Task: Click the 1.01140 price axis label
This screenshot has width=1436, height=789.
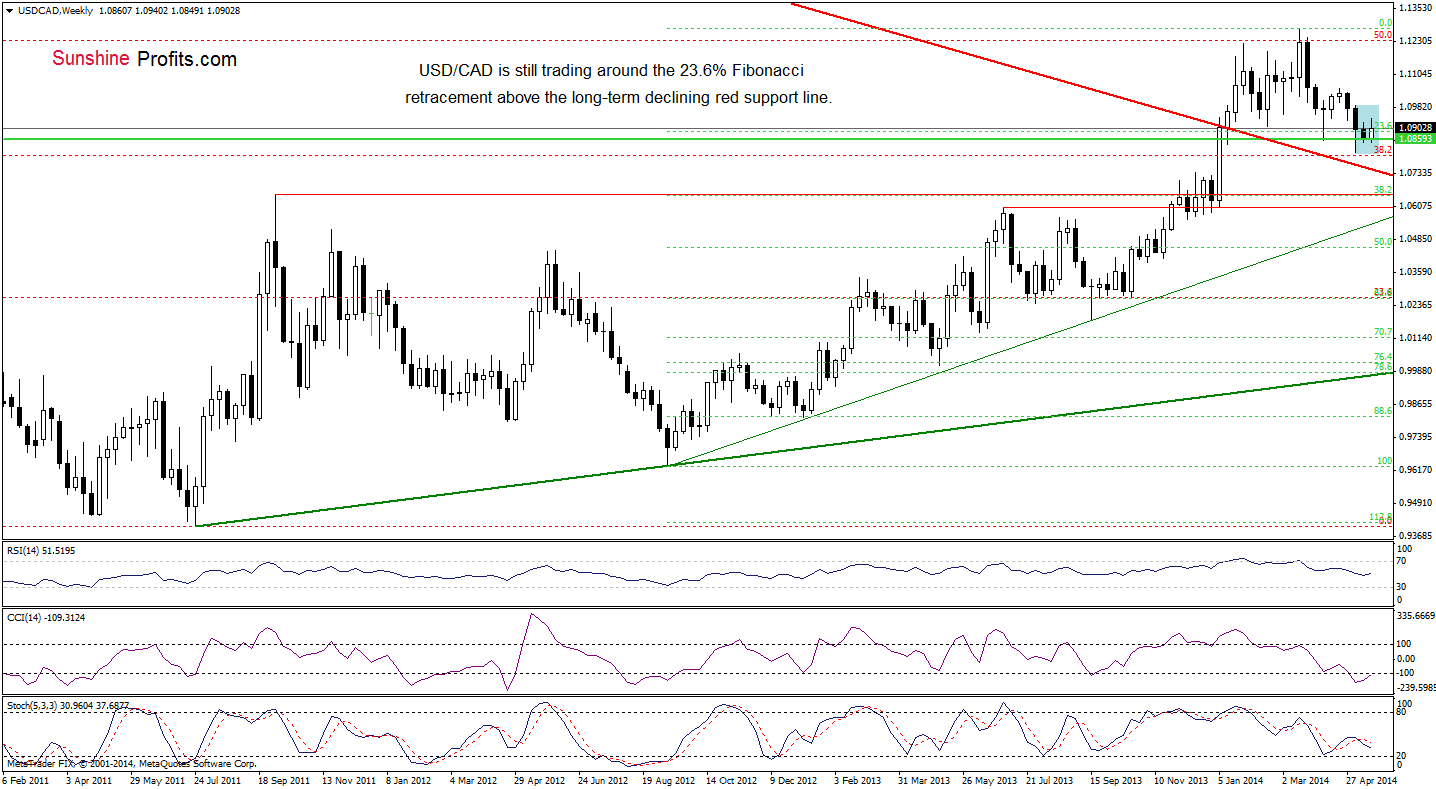Action: tap(1417, 338)
